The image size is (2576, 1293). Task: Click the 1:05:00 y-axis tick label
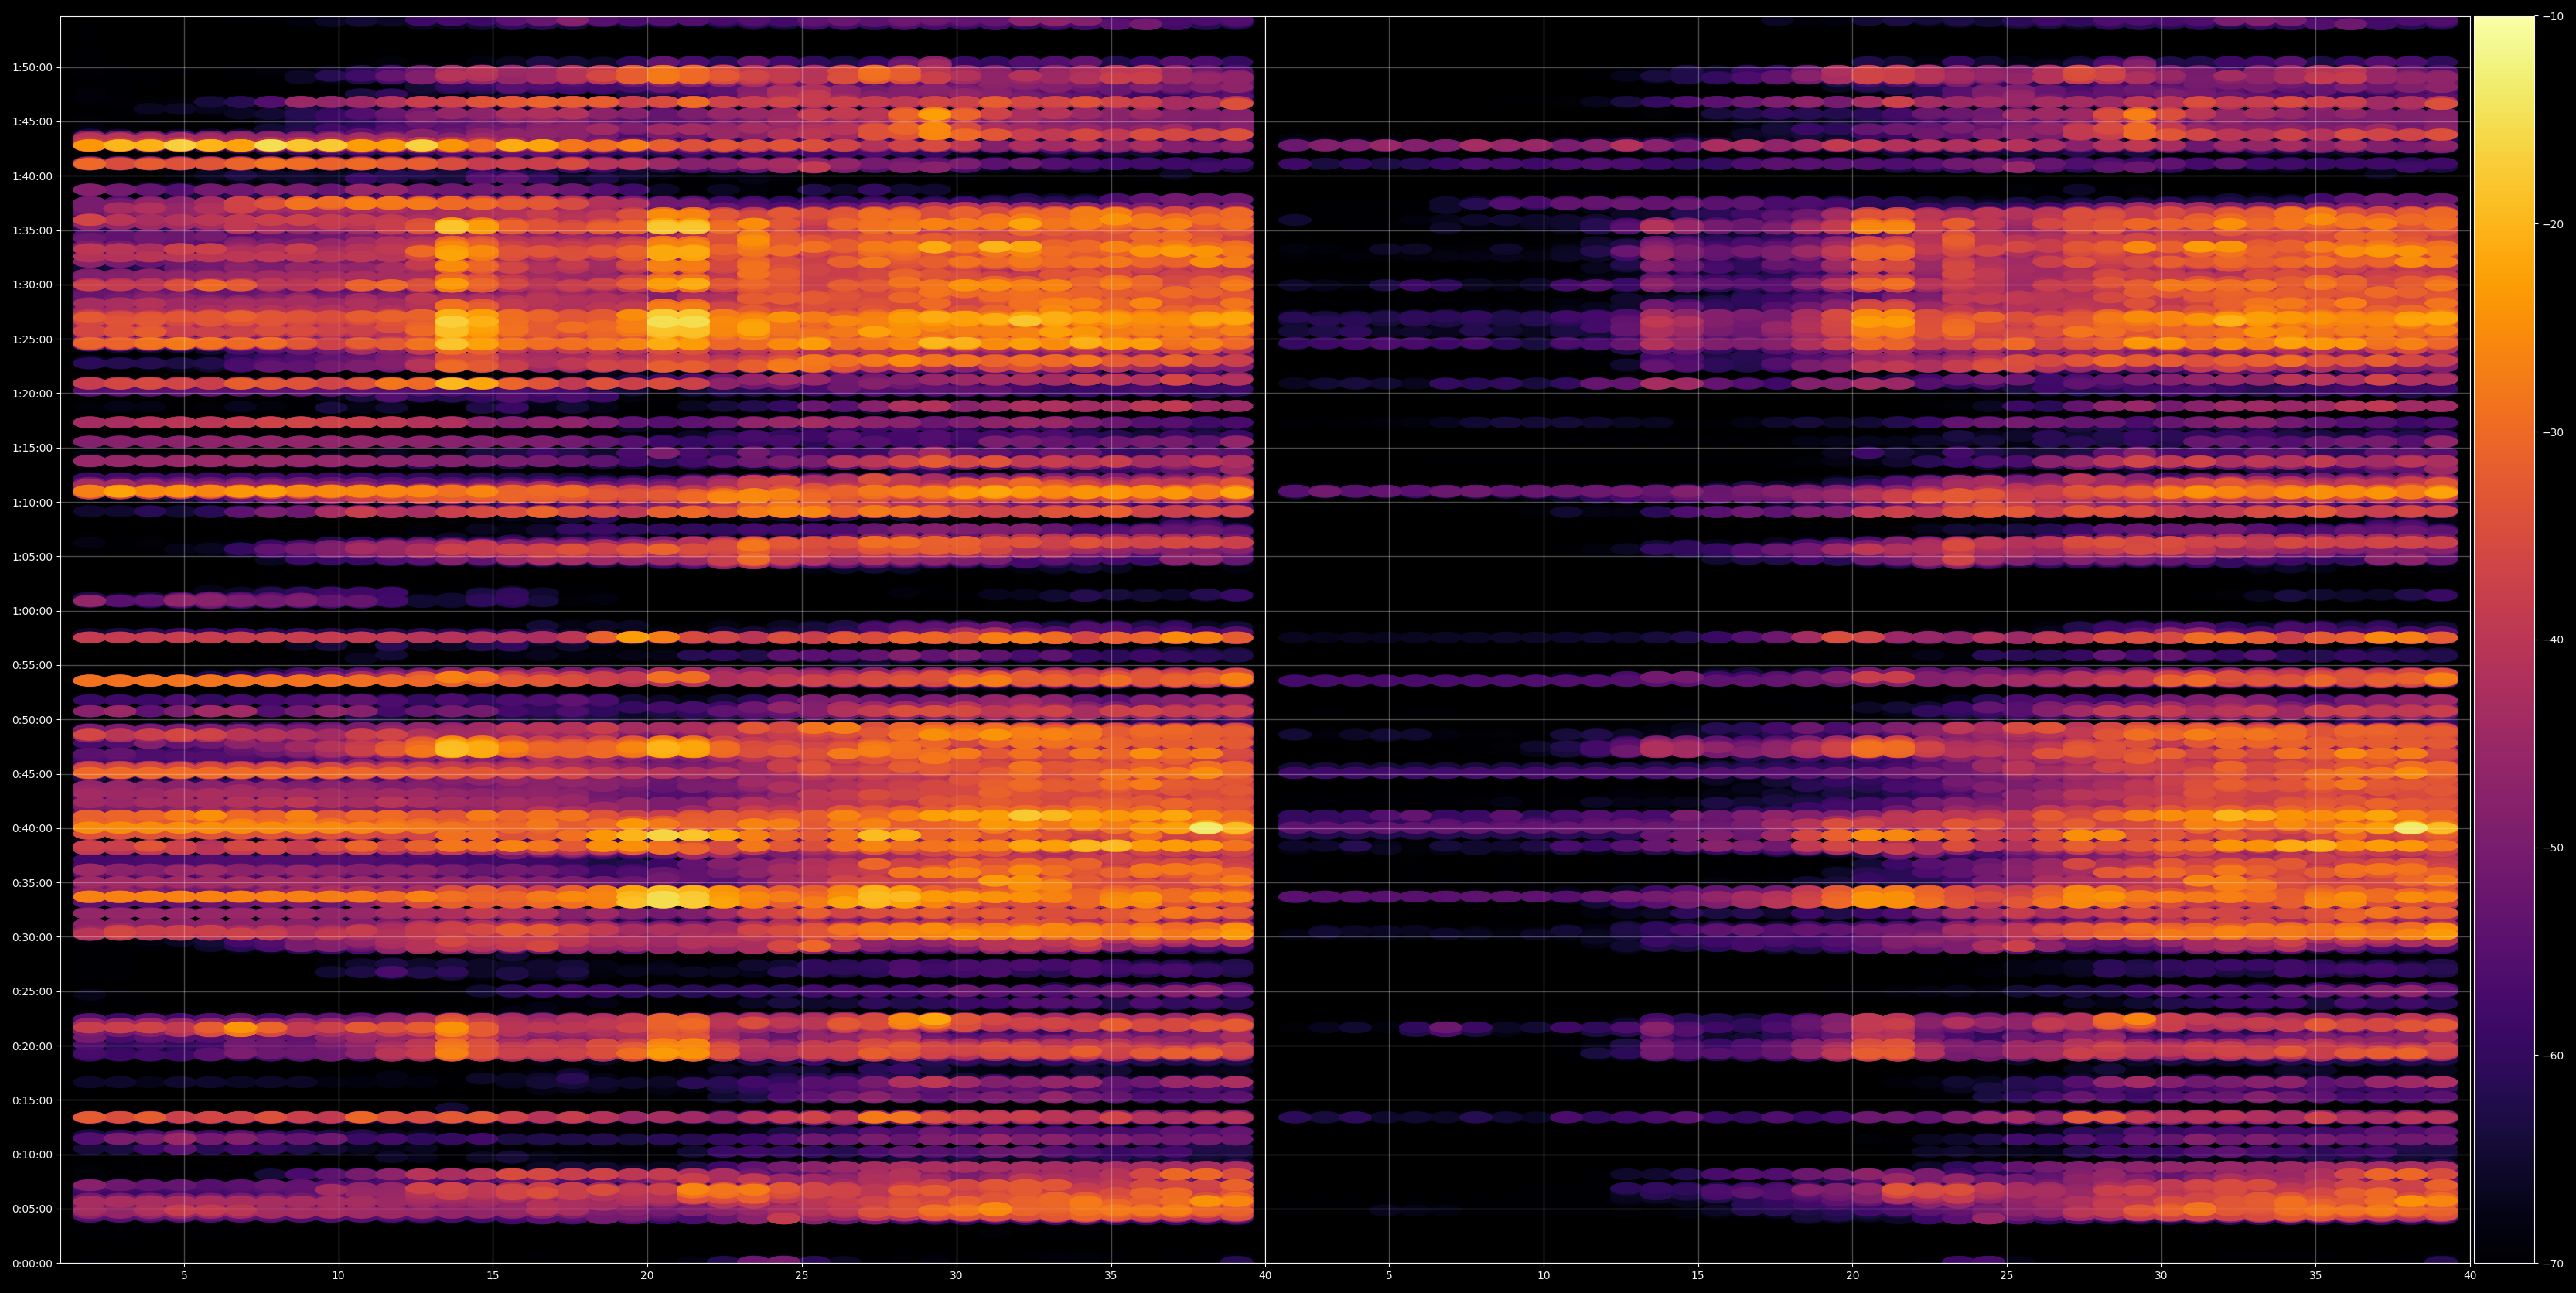click(x=32, y=557)
